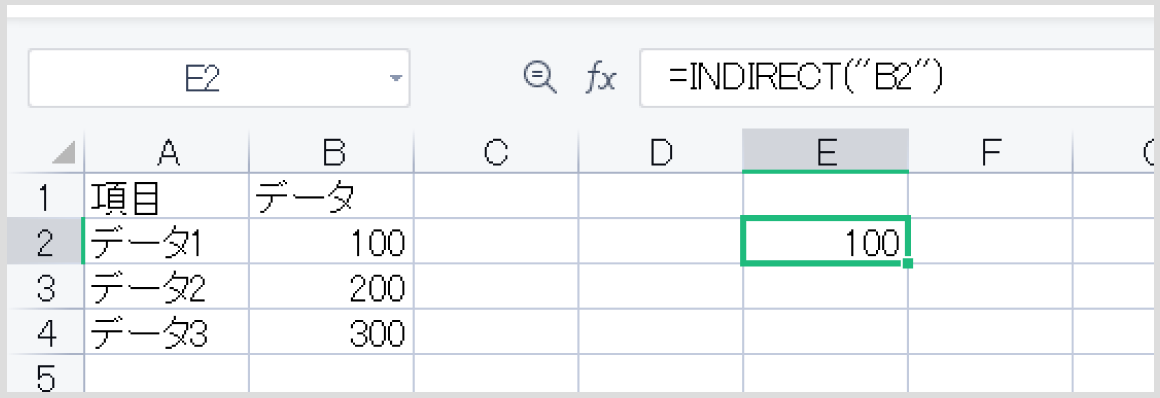Click the Name Box showing E2

click(x=219, y=78)
